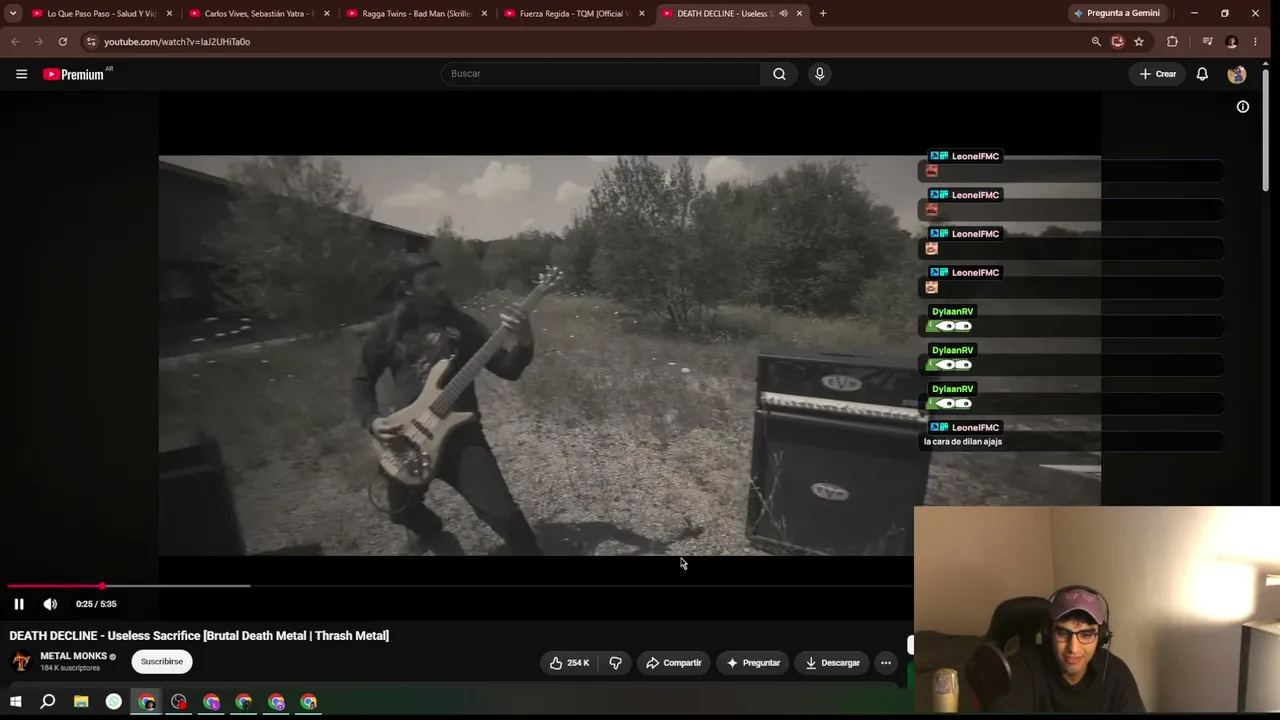1280x720 pixels.
Task: Click the YouTube search magnifier button
Action: (779, 74)
